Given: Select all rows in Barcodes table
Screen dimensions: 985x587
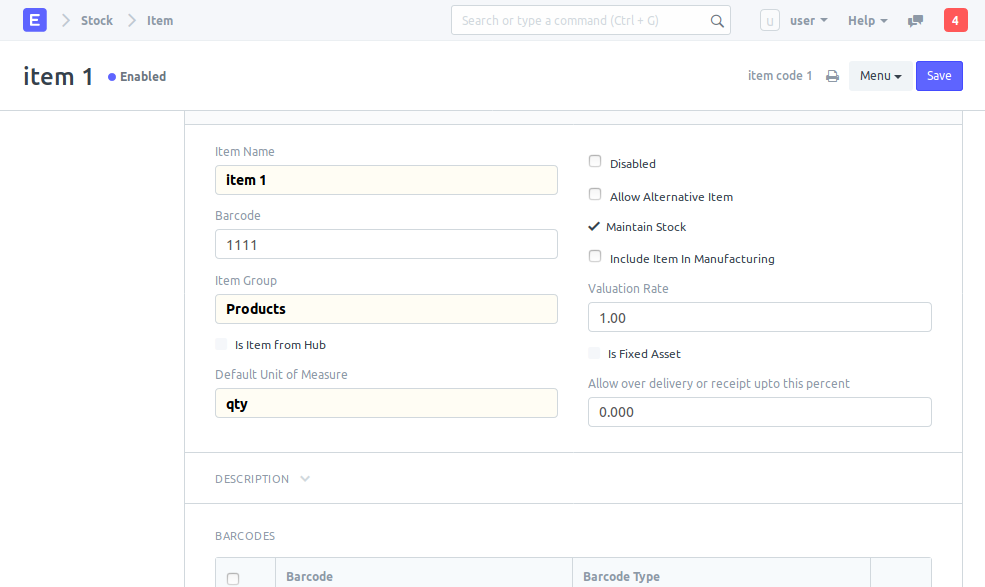Looking at the screenshot, I should pyautogui.click(x=233, y=578).
